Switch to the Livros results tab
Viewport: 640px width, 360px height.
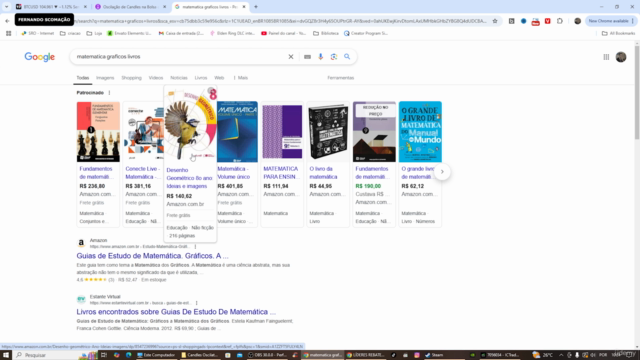coord(201,78)
